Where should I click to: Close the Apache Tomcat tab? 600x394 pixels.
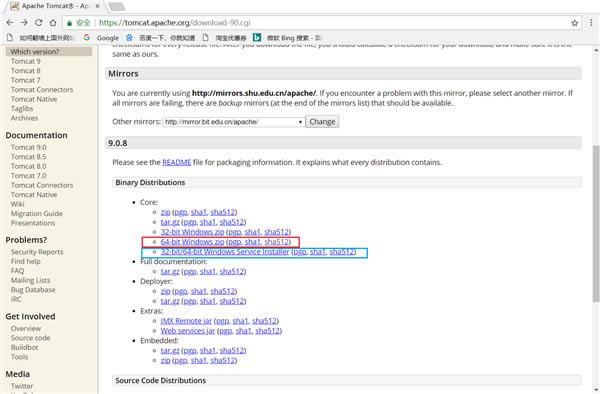coord(98,6)
